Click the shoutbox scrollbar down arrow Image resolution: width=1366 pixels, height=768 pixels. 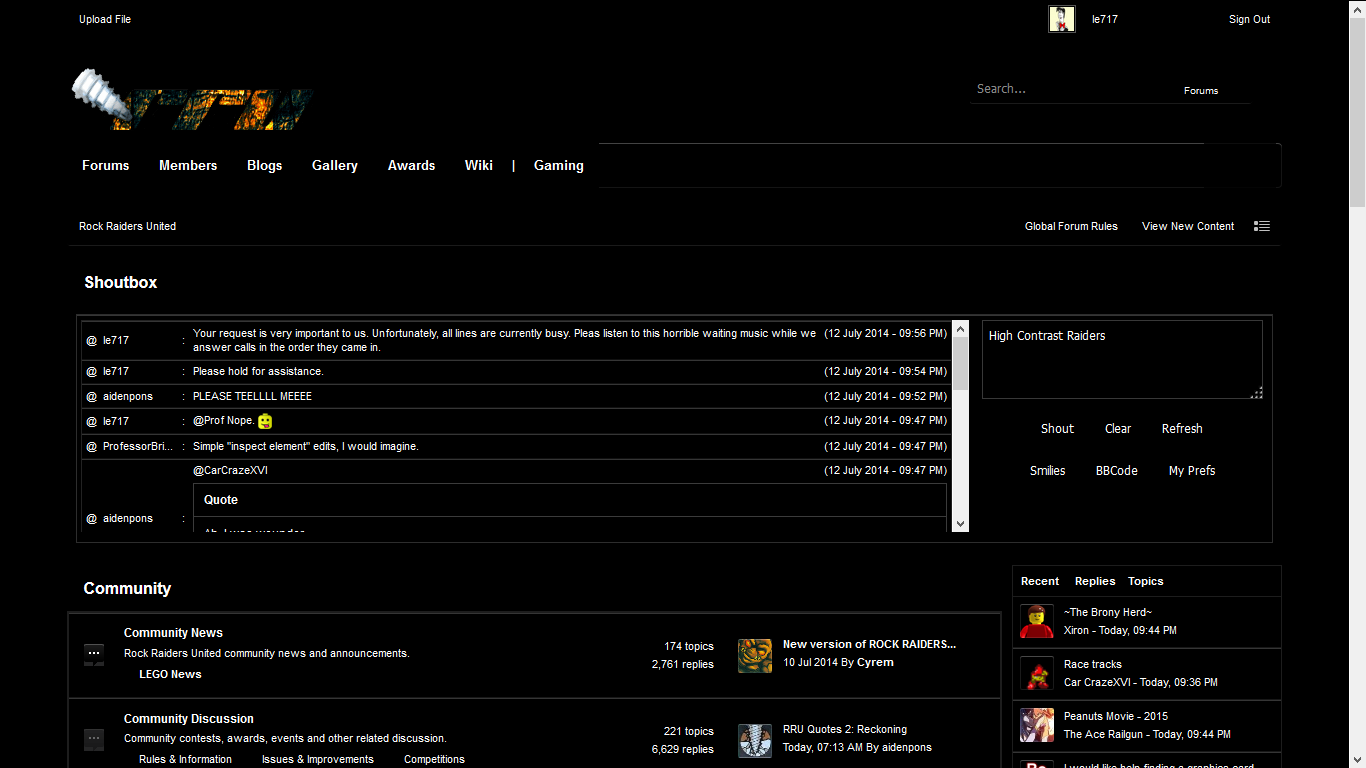pos(961,523)
